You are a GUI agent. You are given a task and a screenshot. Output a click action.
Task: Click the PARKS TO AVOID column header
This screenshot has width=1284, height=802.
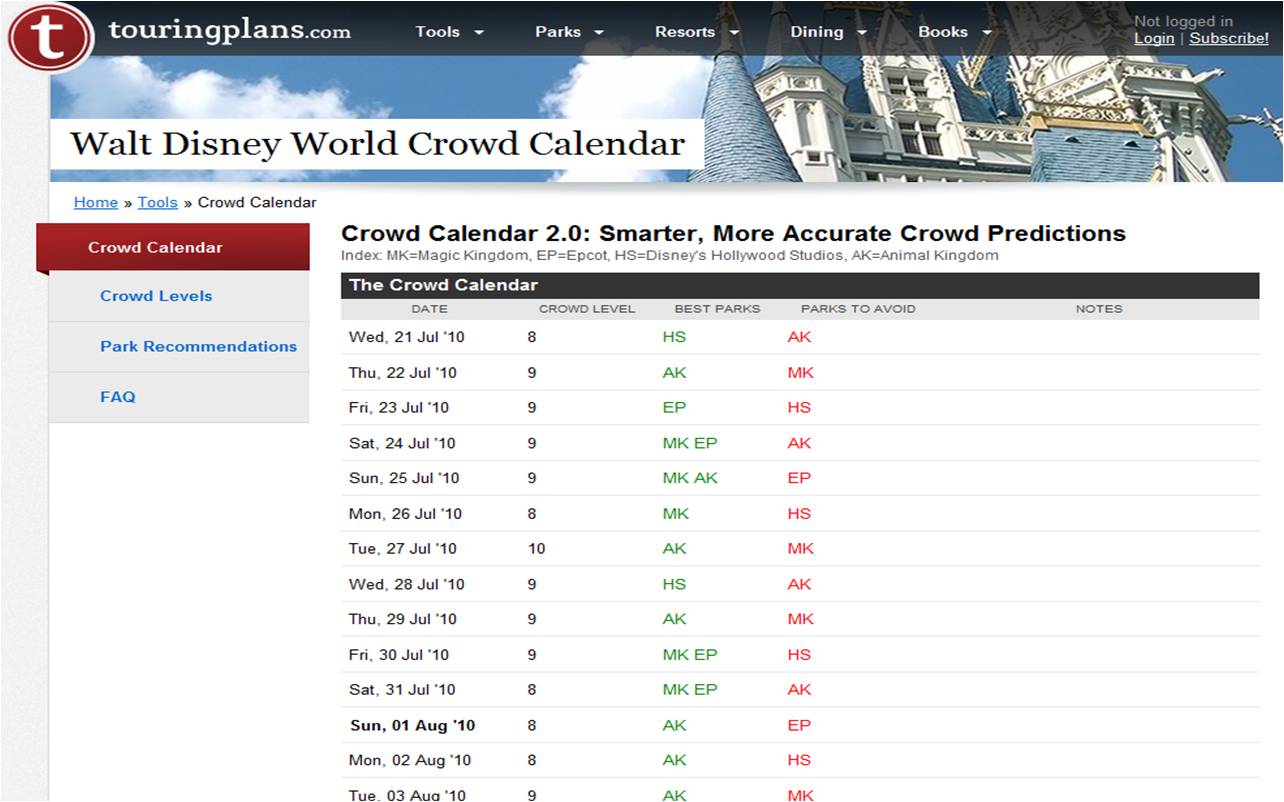click(x=858, y=309)
